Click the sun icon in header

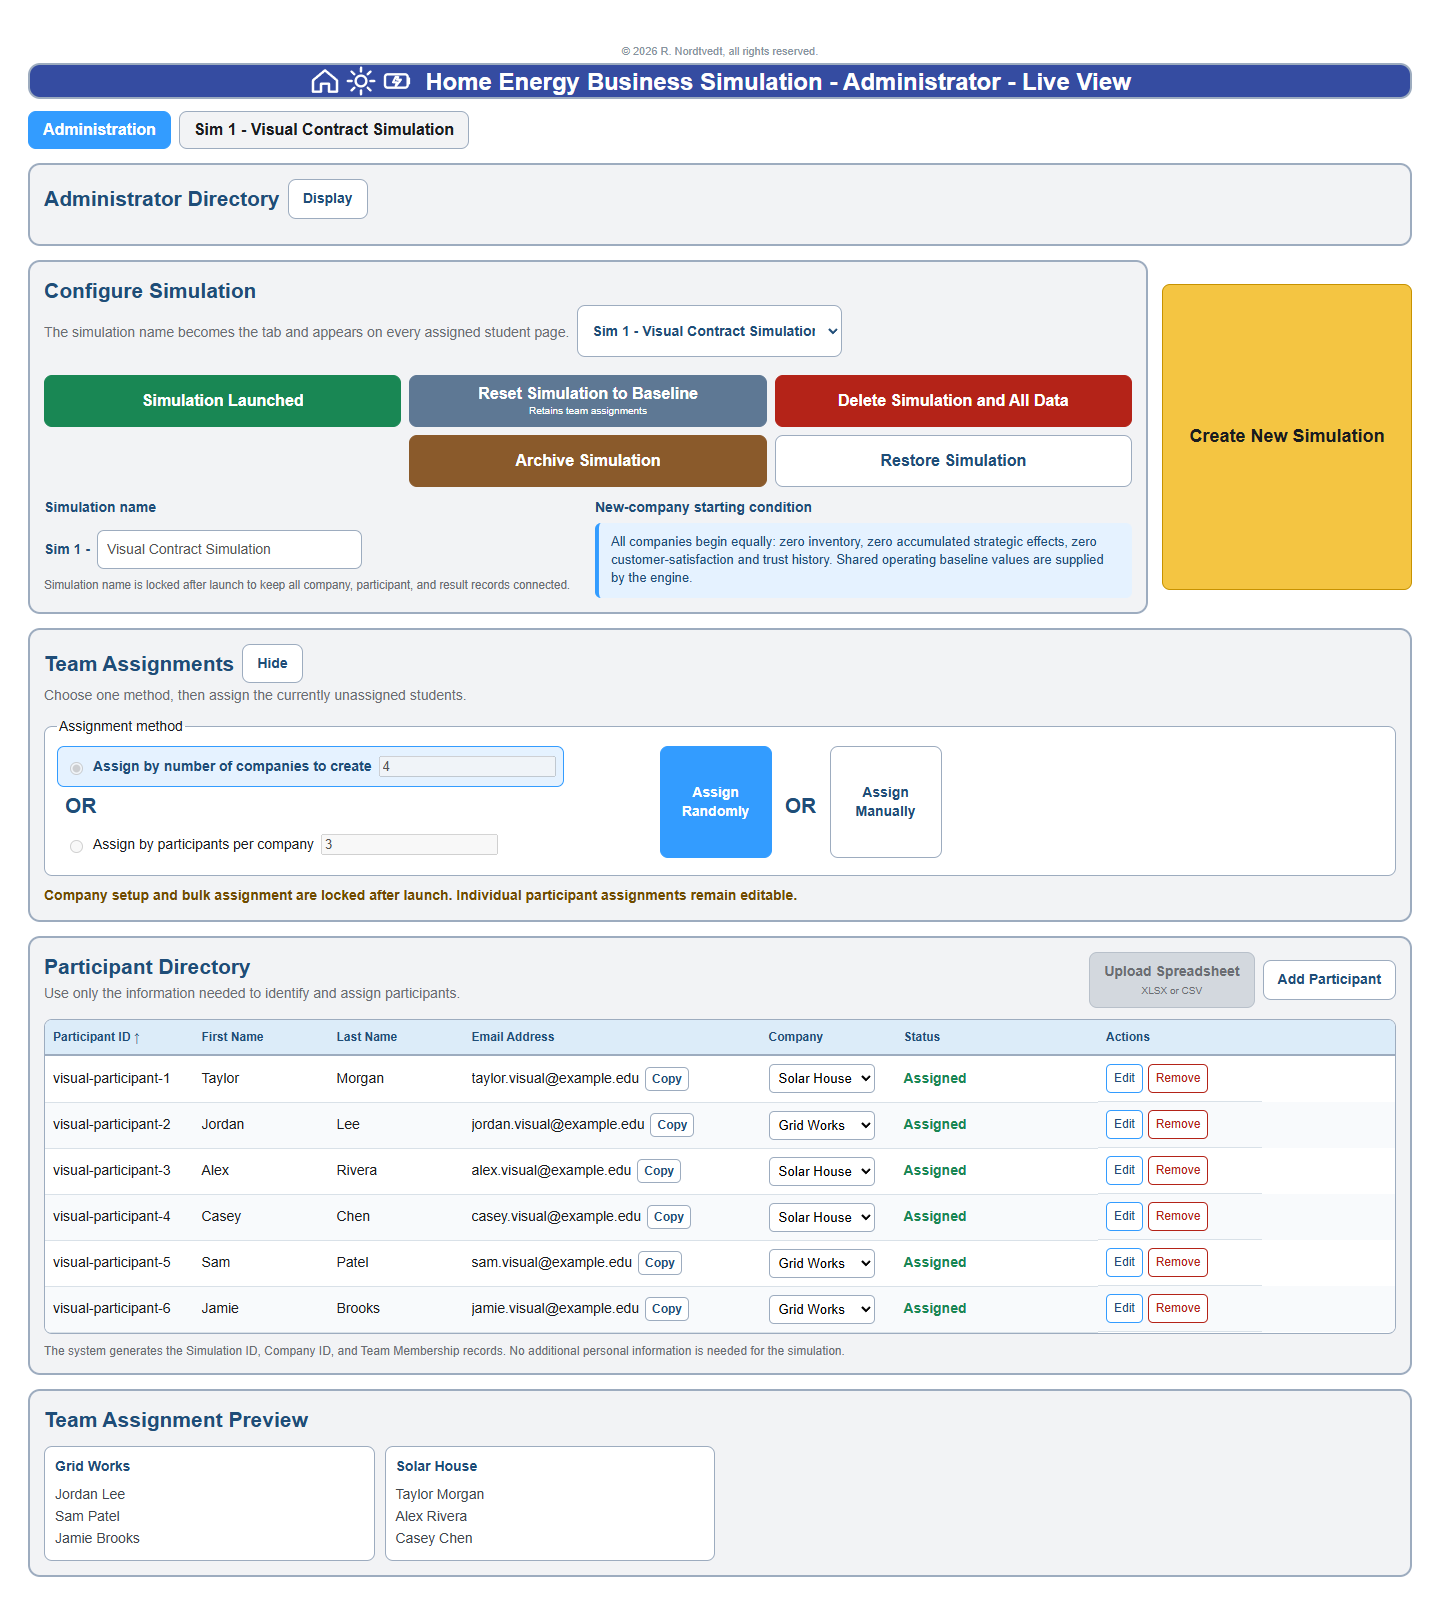pos(361,82)
